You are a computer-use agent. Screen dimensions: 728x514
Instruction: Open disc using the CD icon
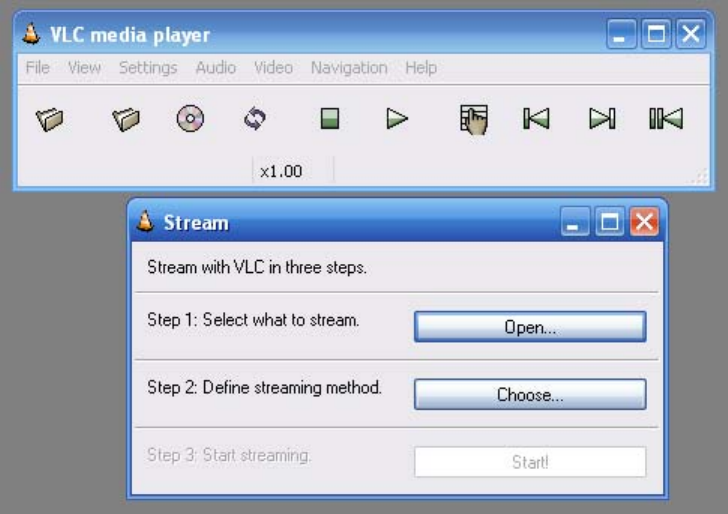[190, 119]
